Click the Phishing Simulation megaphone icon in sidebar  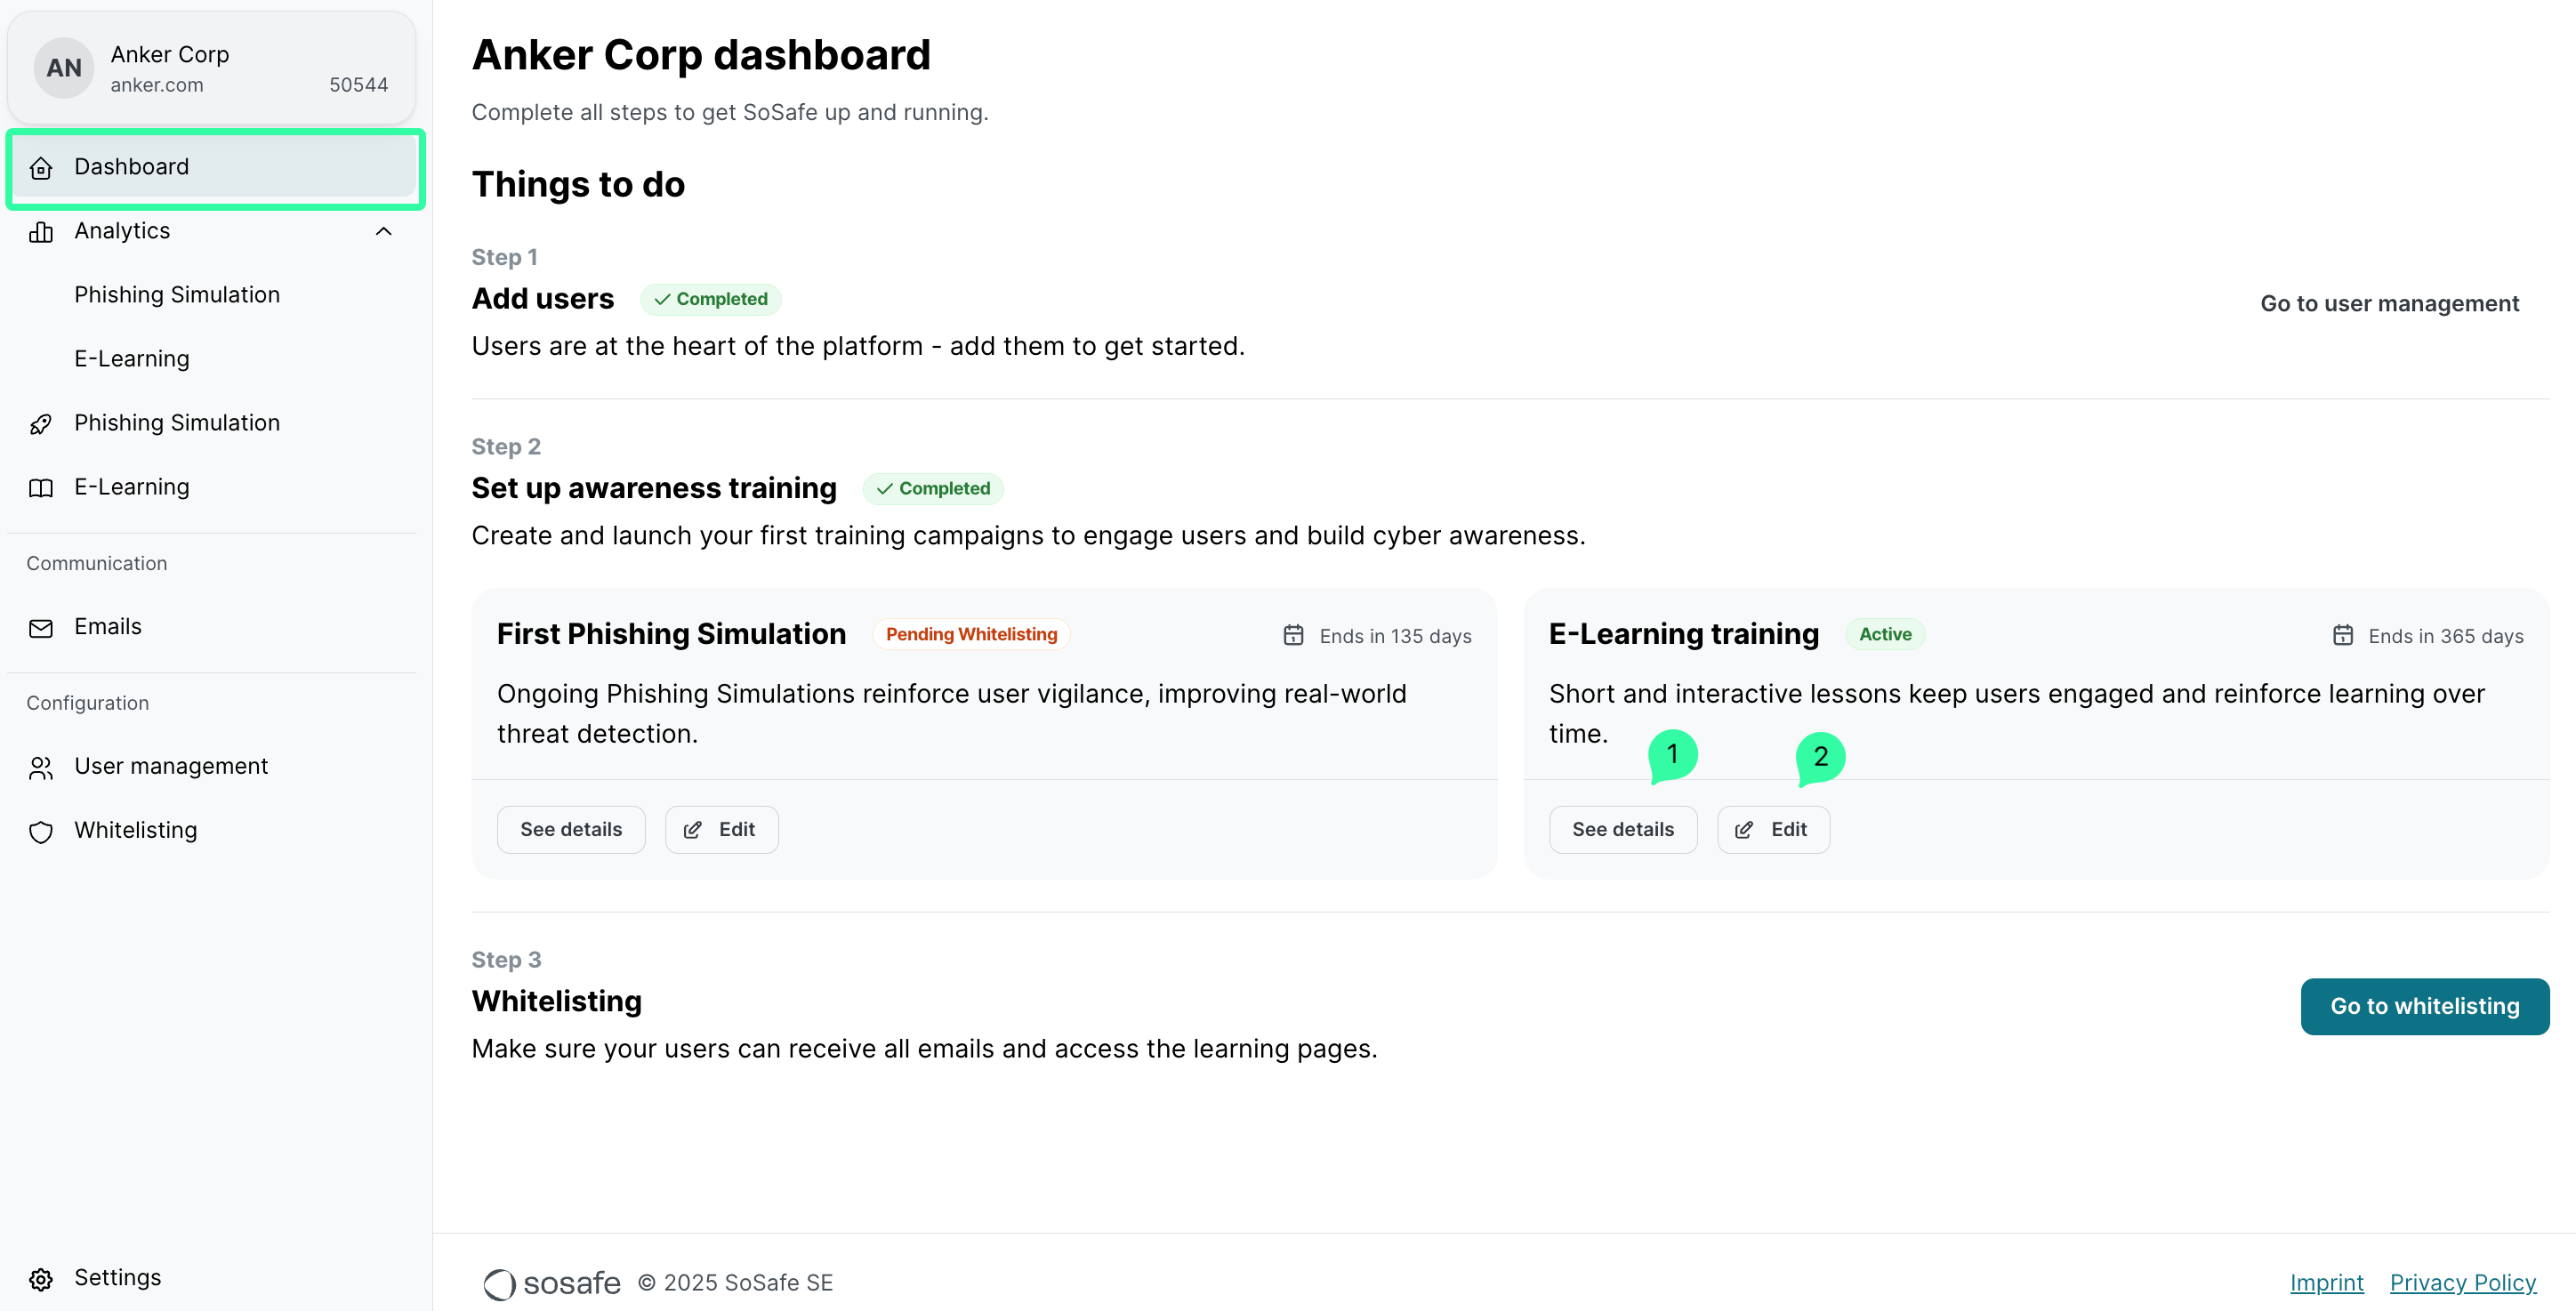[41, 423]
